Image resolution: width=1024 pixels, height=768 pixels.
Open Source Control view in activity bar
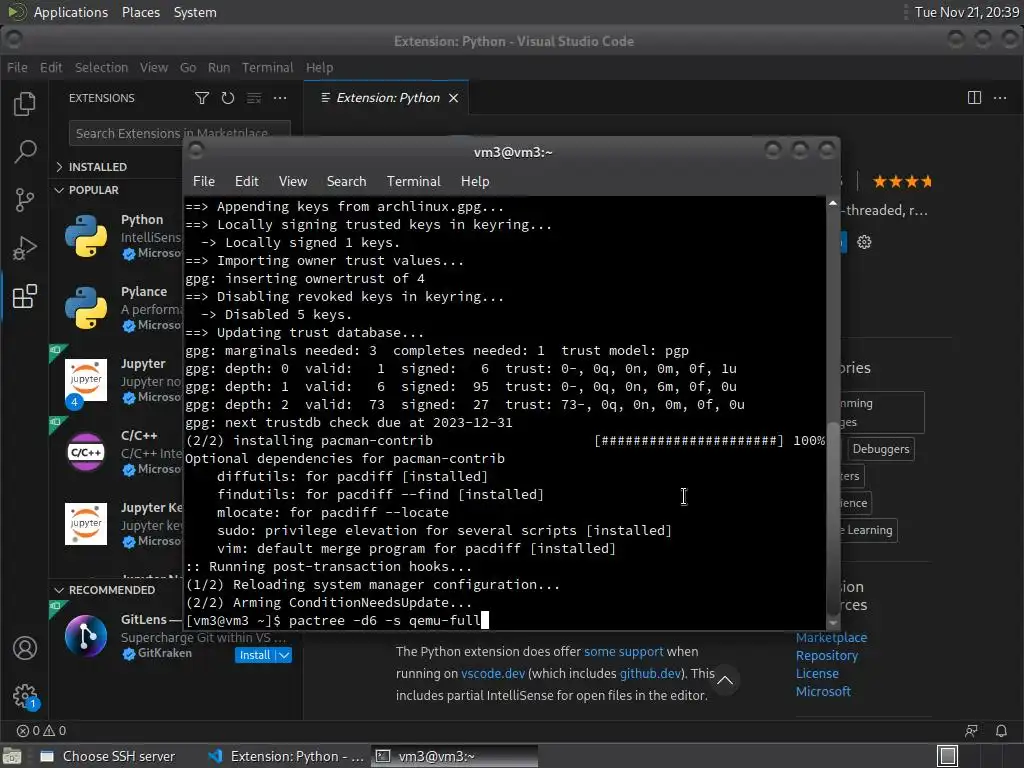pos(25,200)
